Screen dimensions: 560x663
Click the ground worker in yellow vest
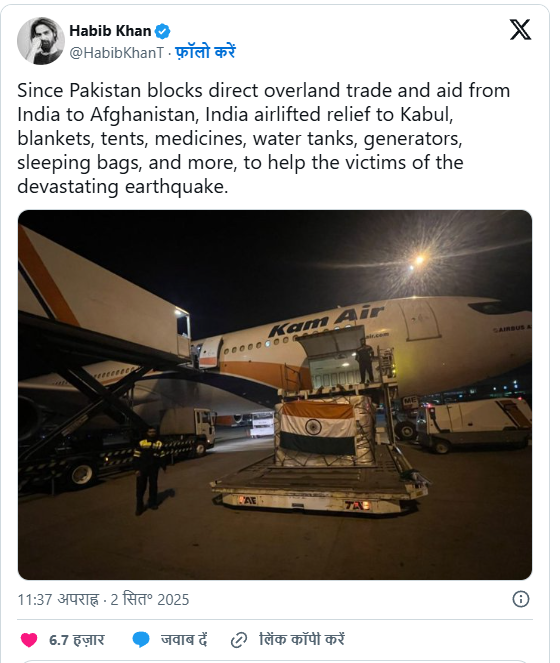tap(148, 471)
